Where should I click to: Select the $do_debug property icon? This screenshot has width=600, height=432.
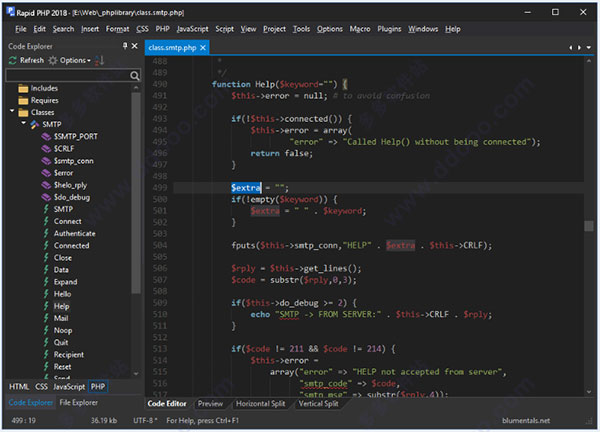(46, 197)
